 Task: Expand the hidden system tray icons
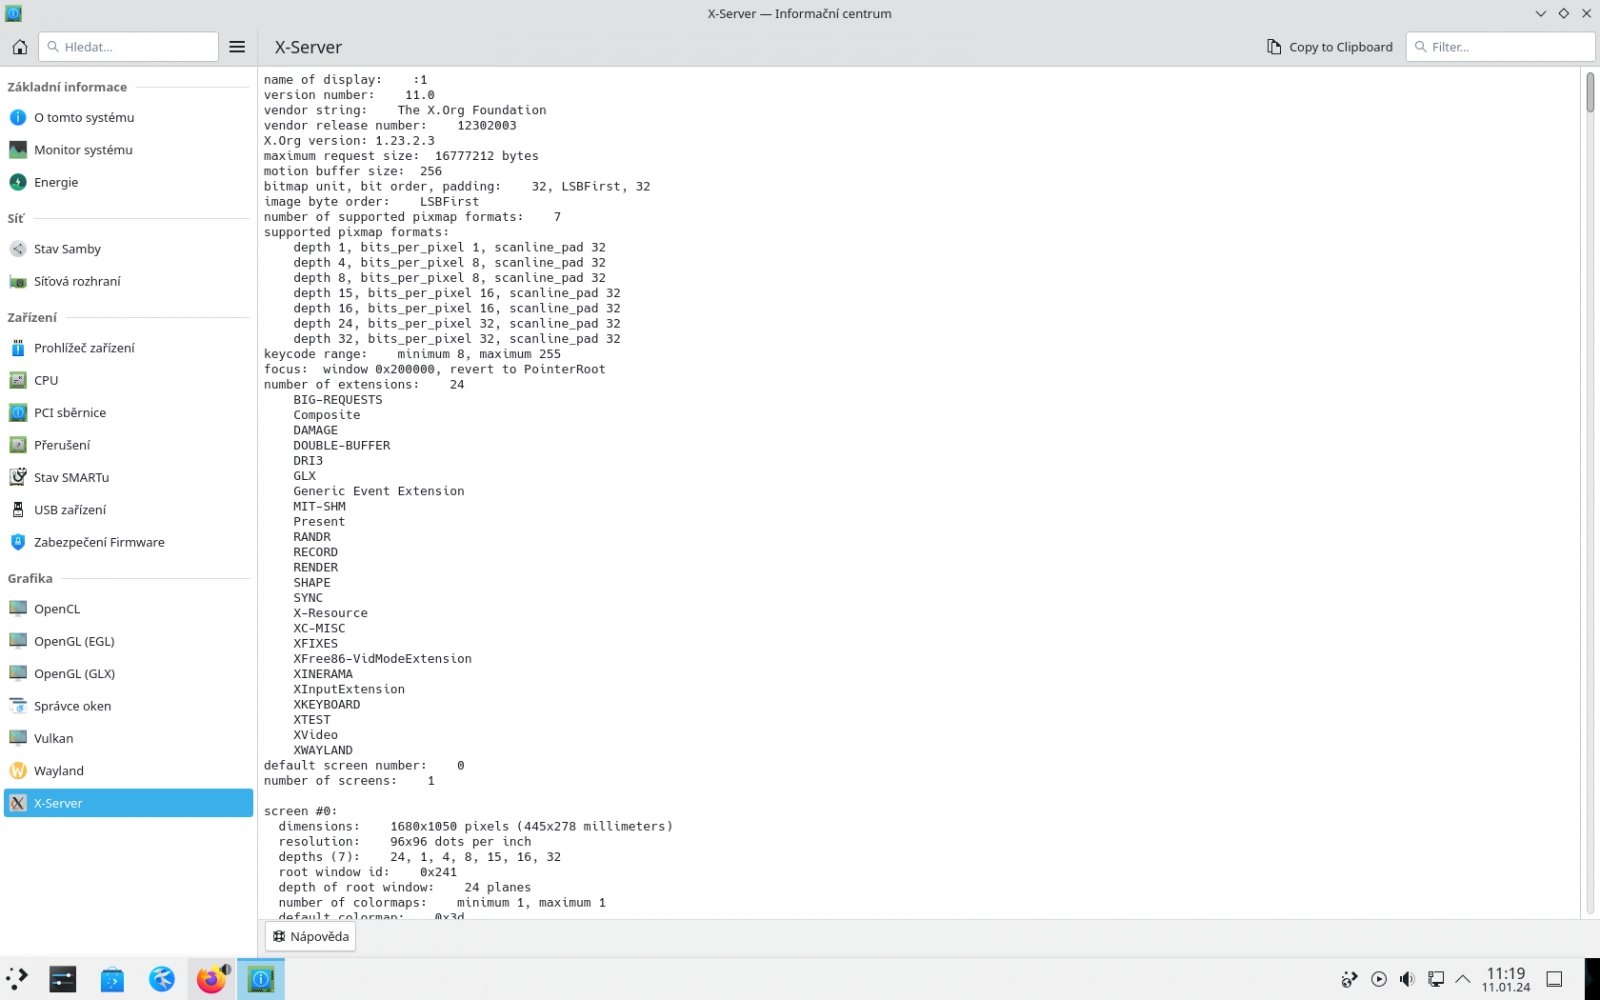coord(1463,979)
